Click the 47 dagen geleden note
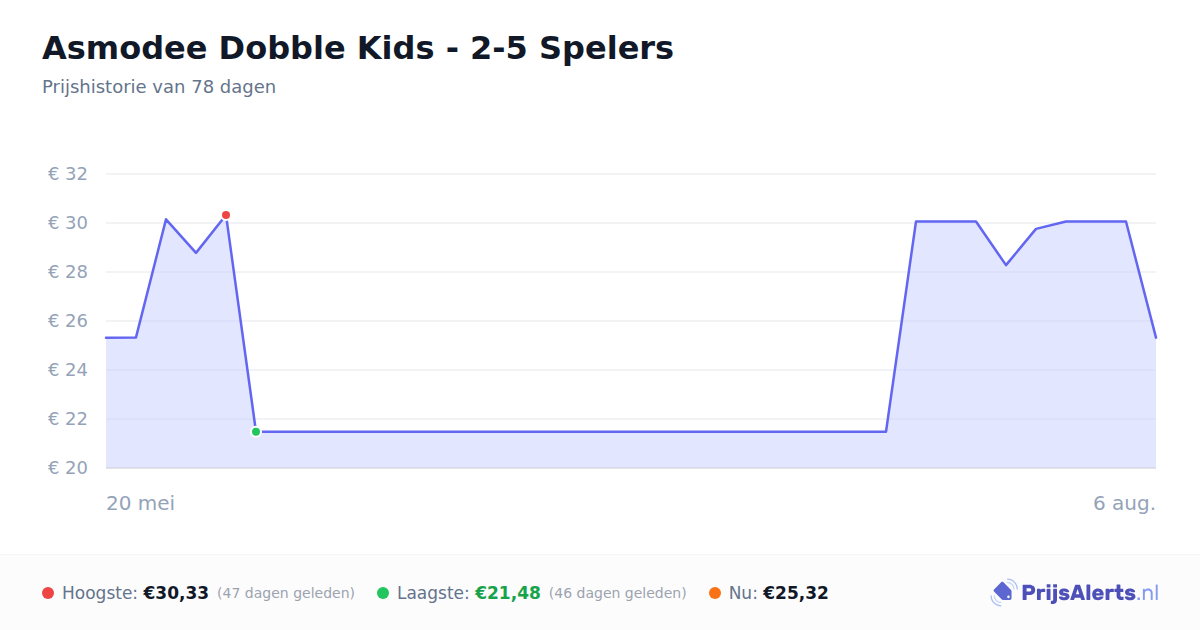1200x630 pixels. point(286,593)
